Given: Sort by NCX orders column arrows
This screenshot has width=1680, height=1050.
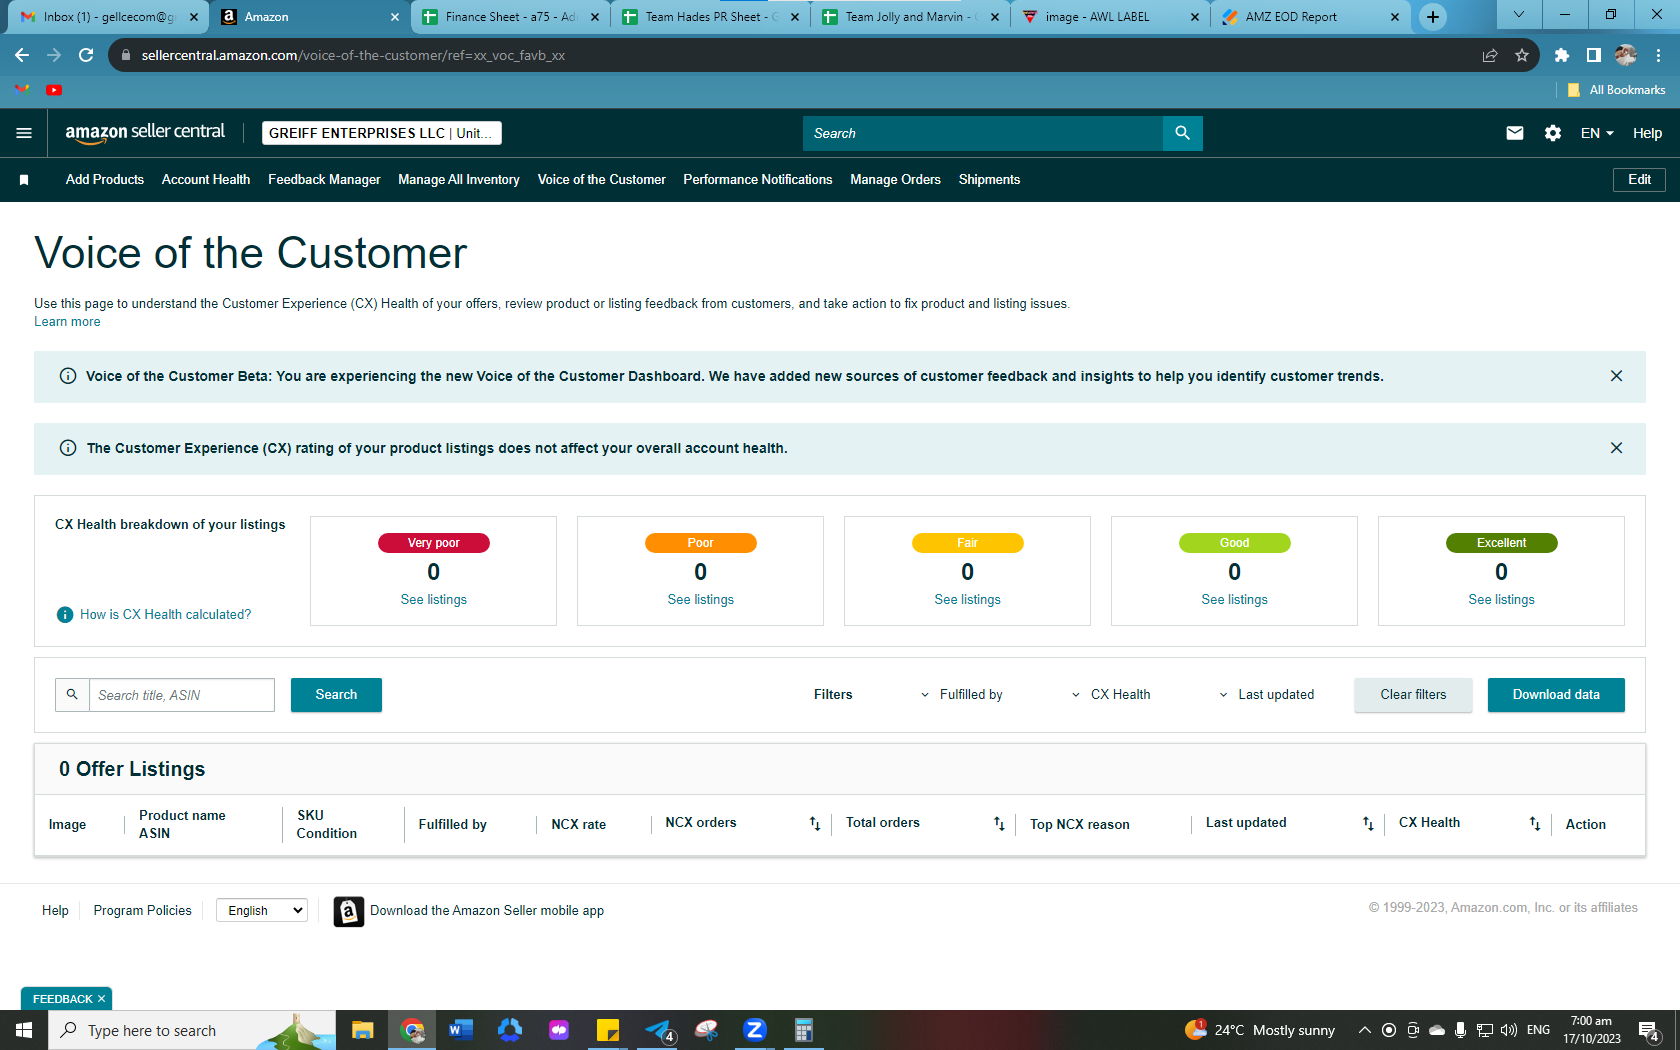Looking at the screenshot, I should pos(815,823).
